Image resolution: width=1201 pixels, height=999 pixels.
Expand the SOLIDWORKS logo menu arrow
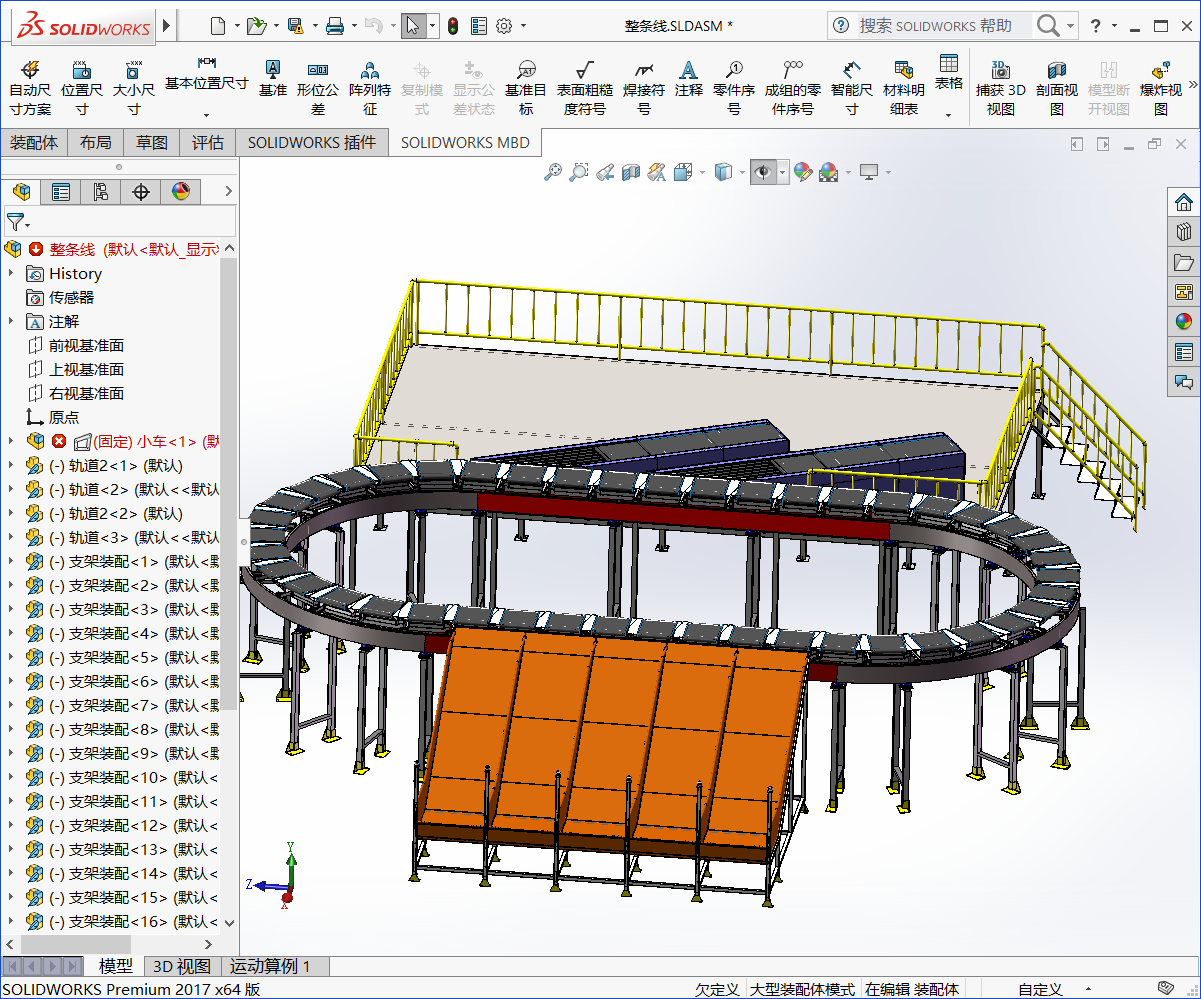tap(166, 25)
